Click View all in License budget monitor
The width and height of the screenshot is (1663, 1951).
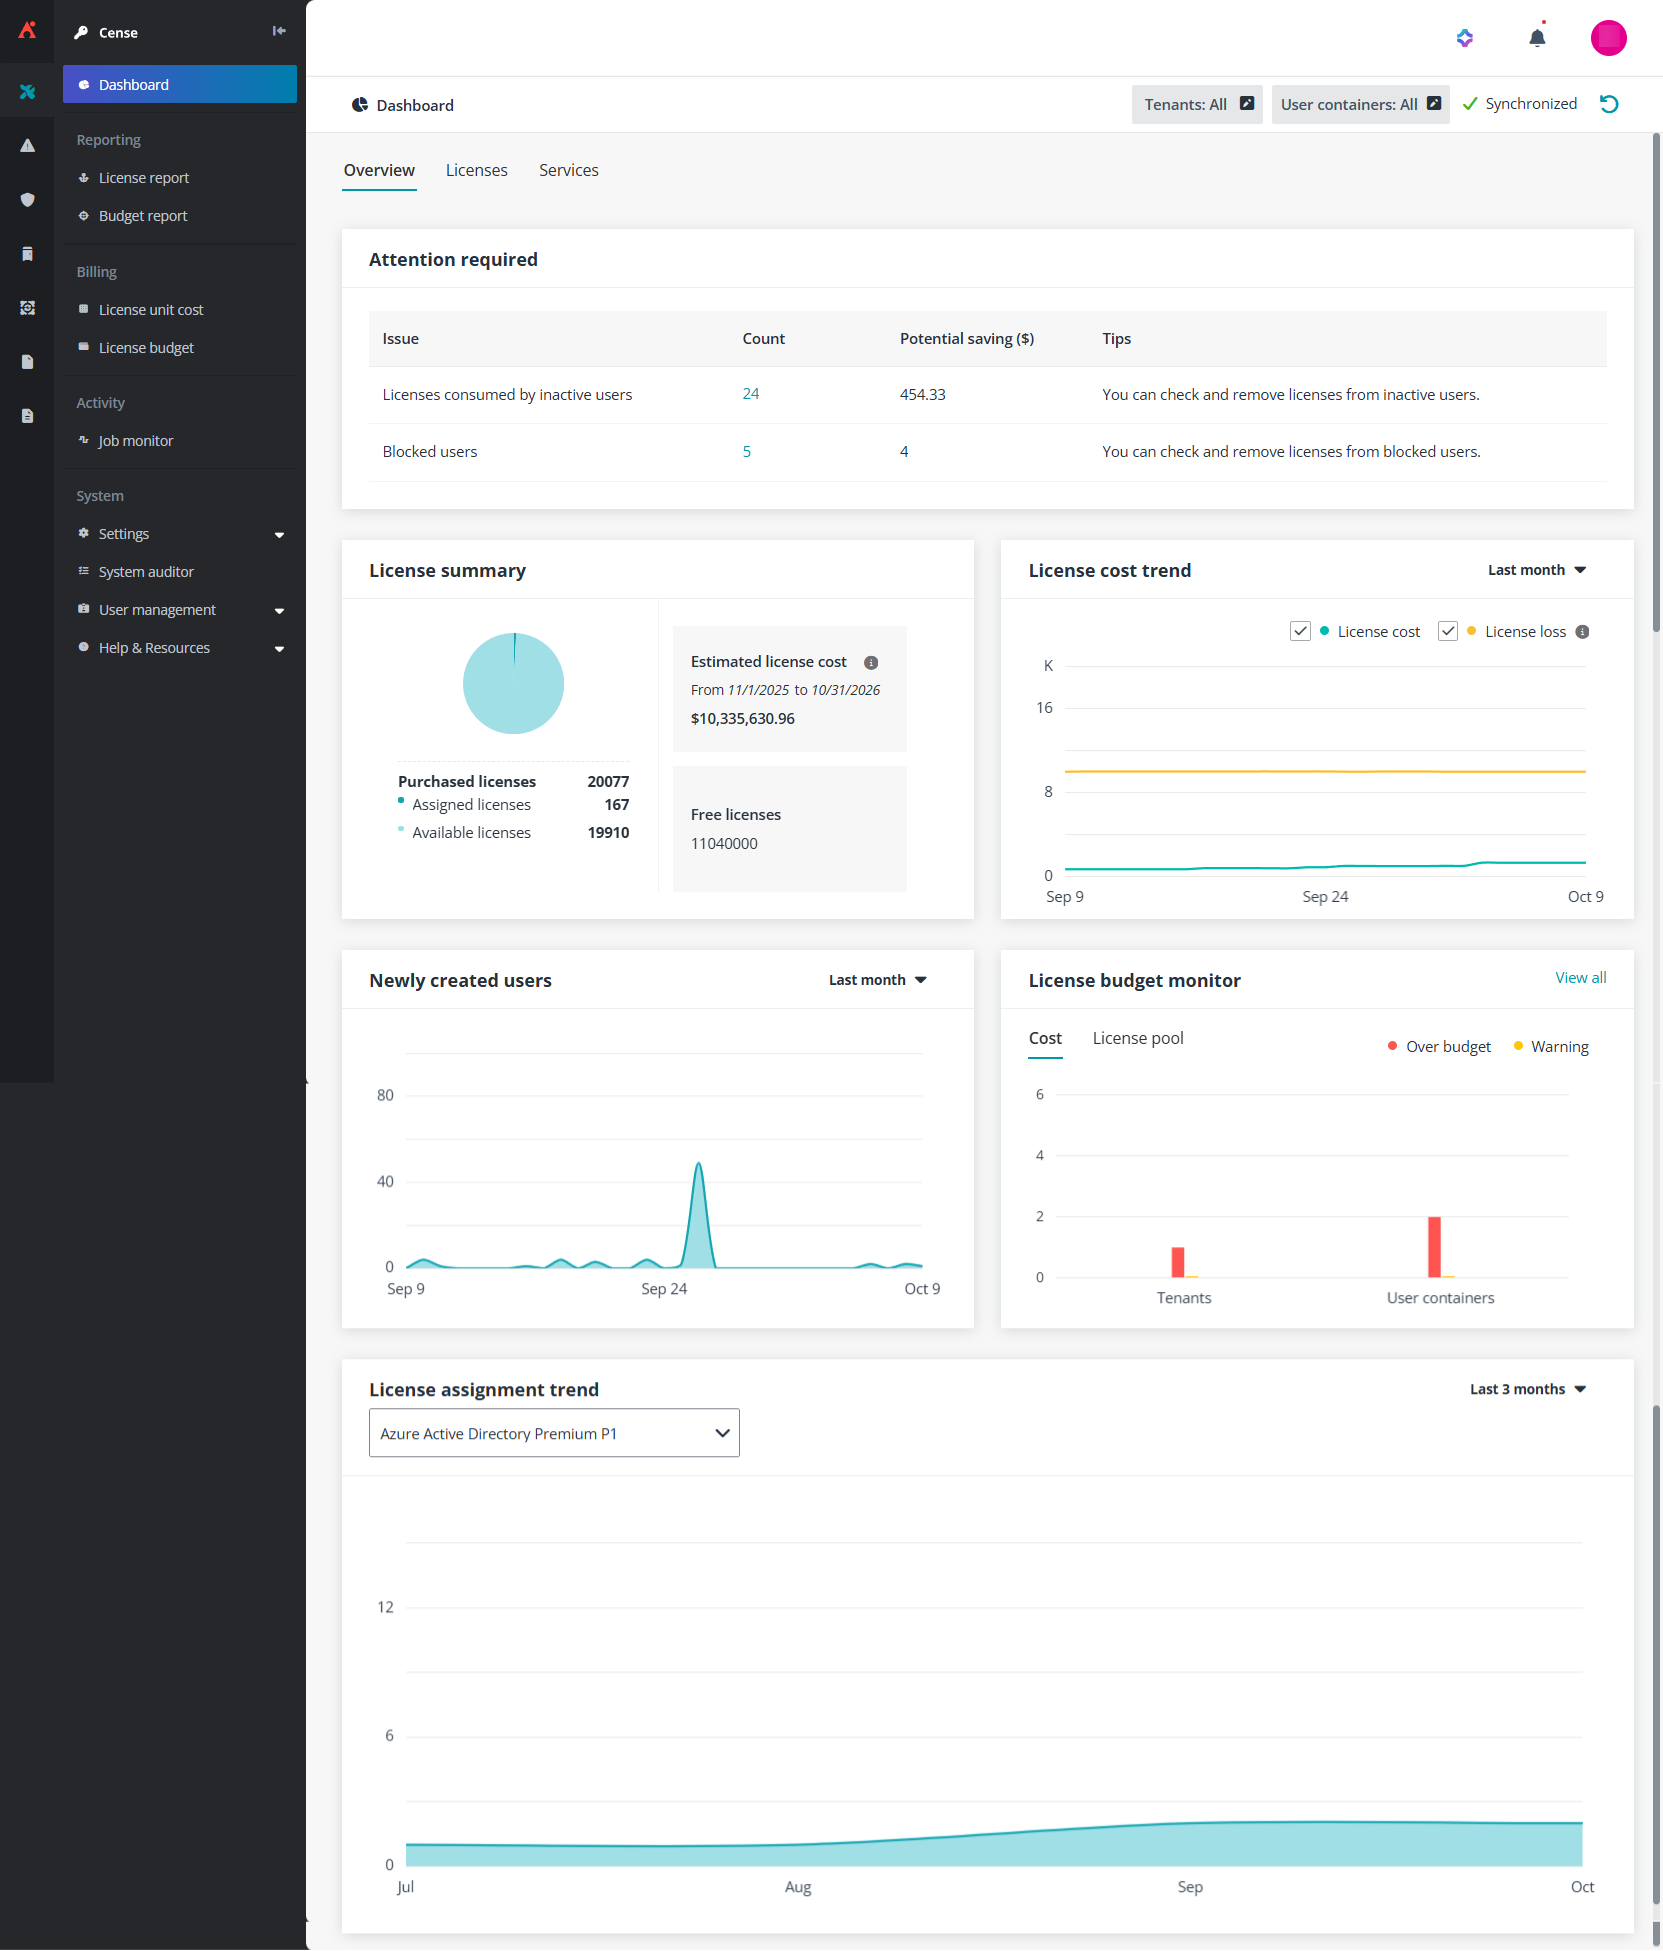1580,978
